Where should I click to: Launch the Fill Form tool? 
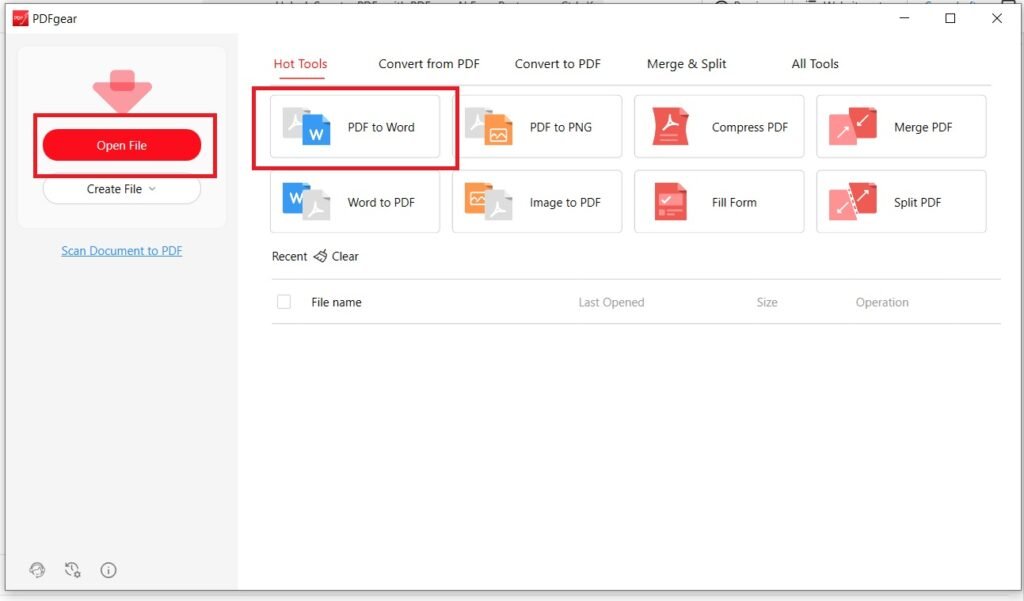(718, 201)
